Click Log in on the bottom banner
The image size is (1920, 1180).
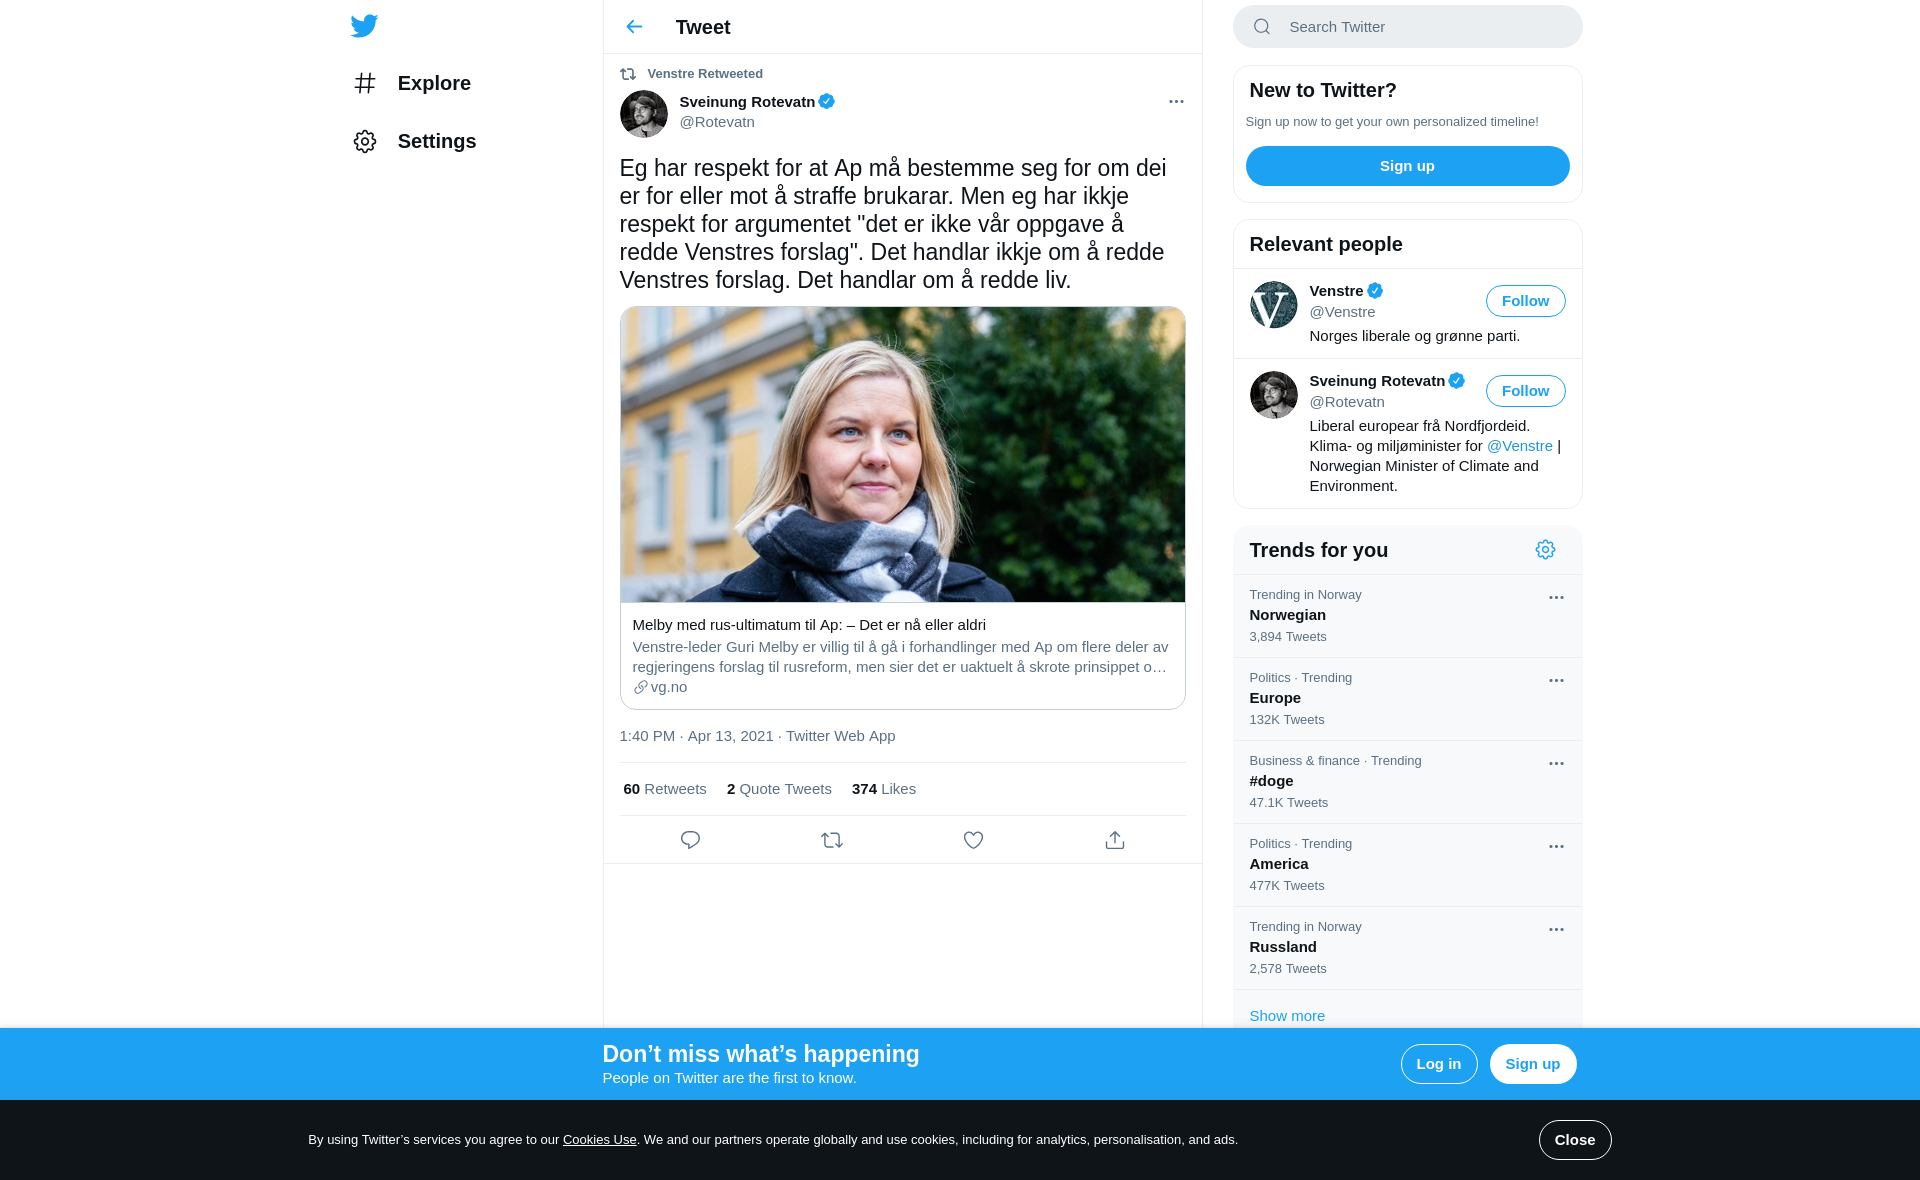pyautogui.click(x=1438, y=1064)
